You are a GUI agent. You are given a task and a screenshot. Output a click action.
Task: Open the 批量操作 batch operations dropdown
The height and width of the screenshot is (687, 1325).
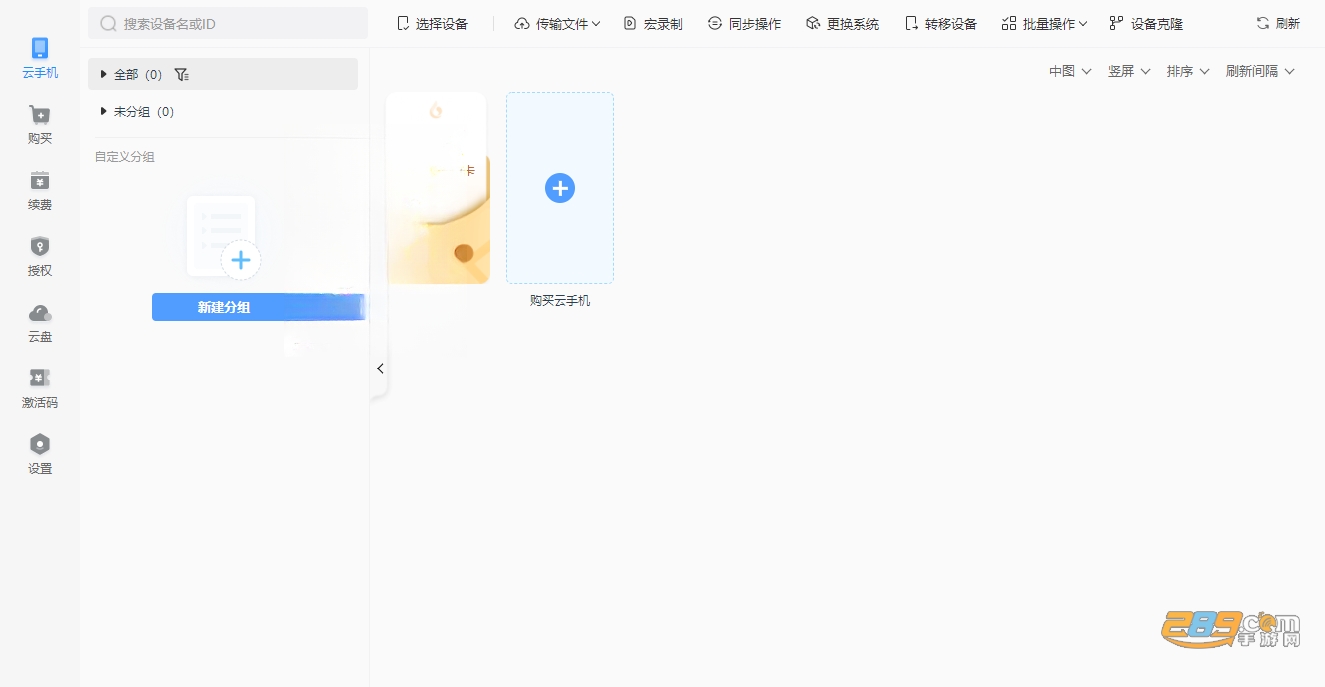1044,23
